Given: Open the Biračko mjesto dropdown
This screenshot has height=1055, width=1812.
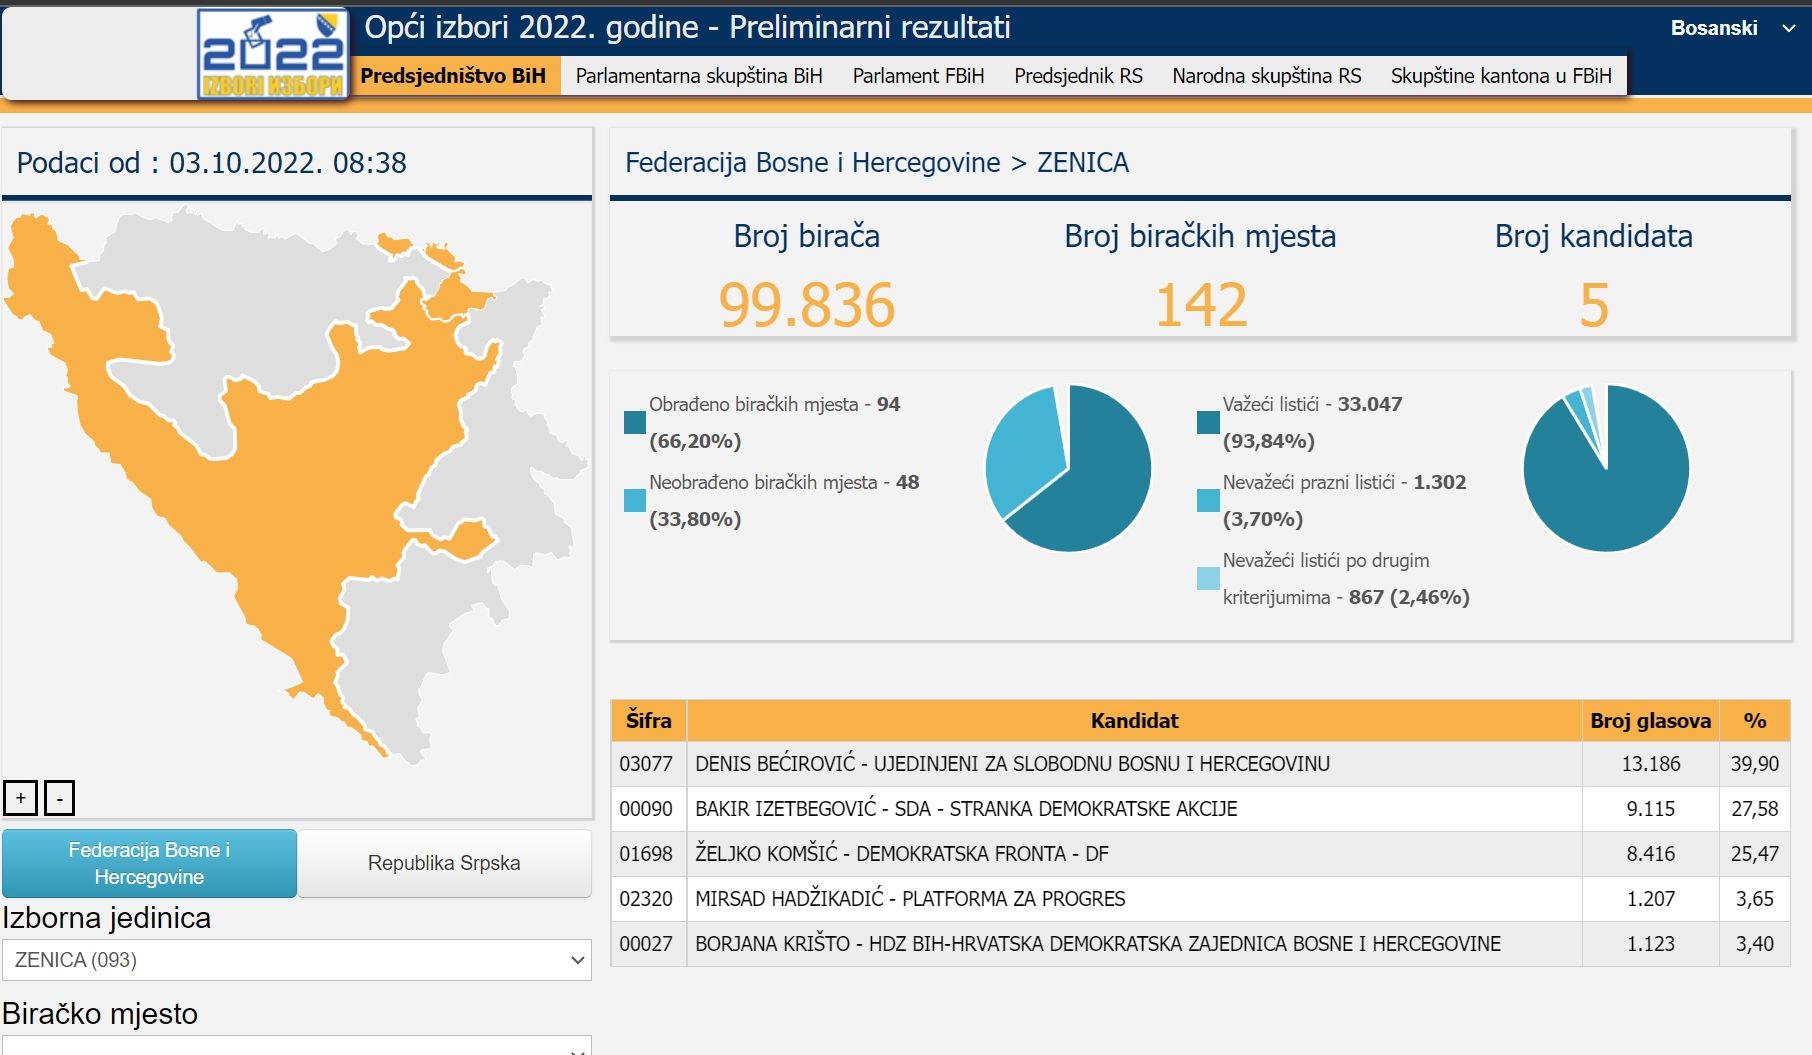Looking at the screenshot, I should (x=297, y=1046).
